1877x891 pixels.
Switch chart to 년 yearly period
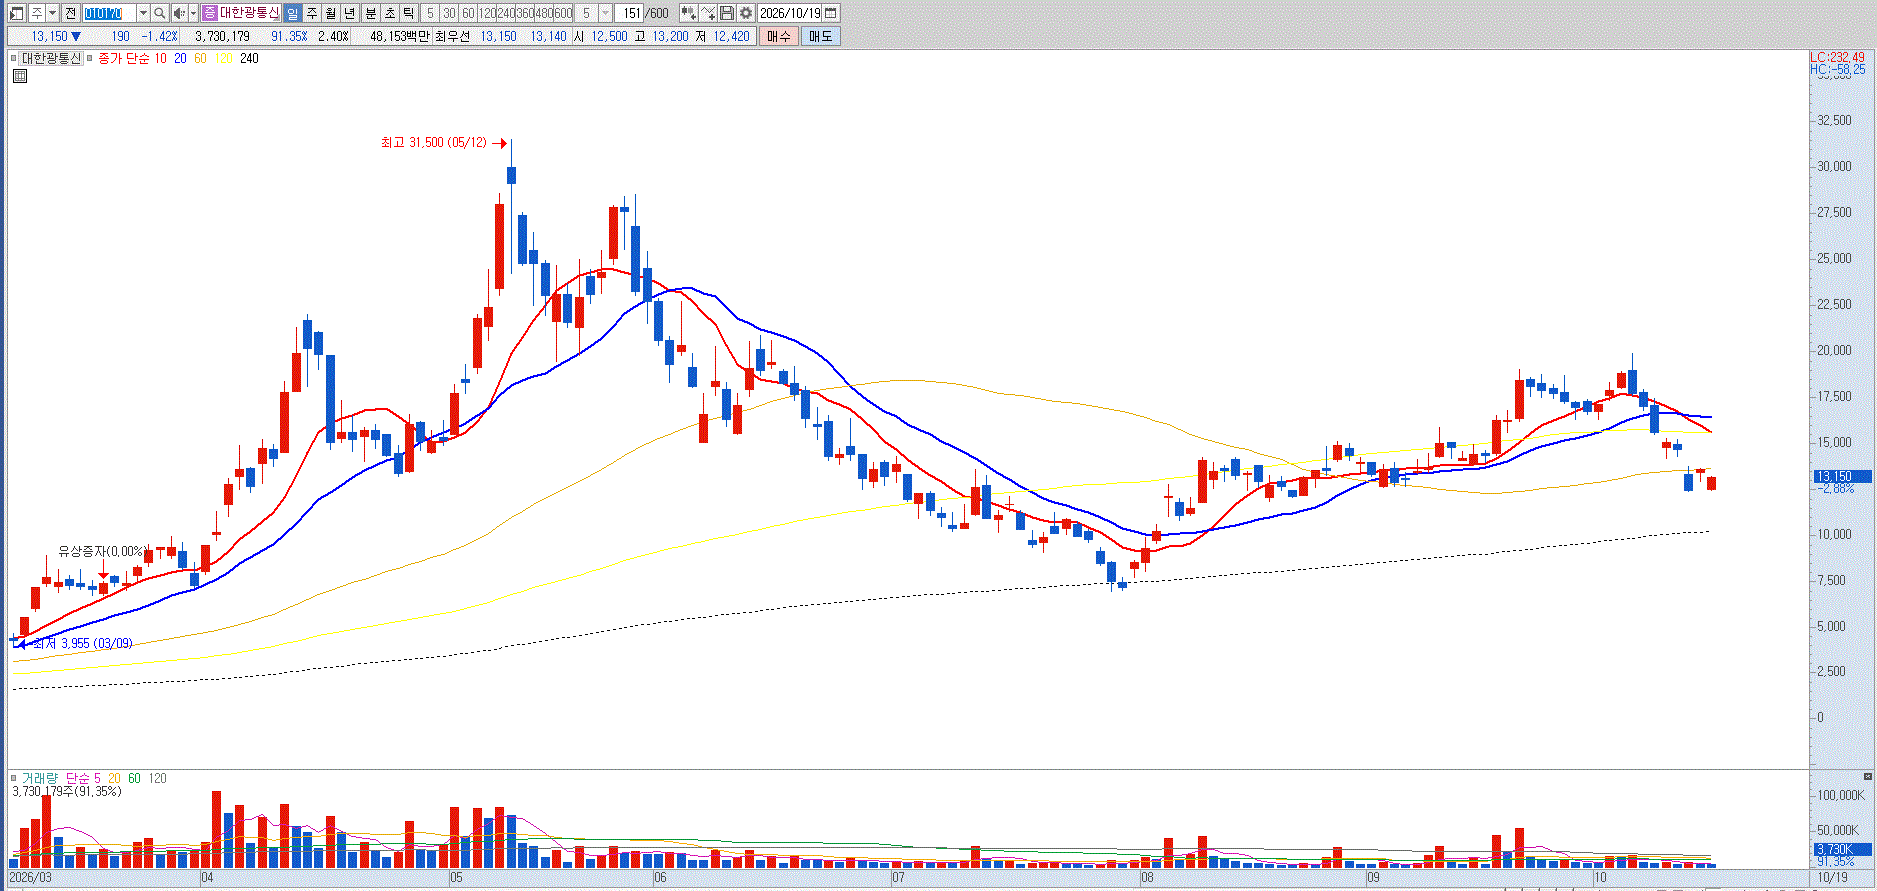[350, 13]
